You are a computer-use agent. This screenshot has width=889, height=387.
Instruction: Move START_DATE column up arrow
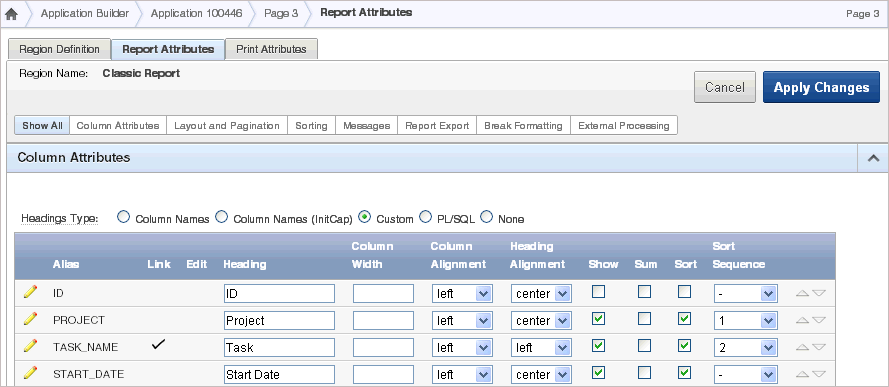click(x=802, y=375)
